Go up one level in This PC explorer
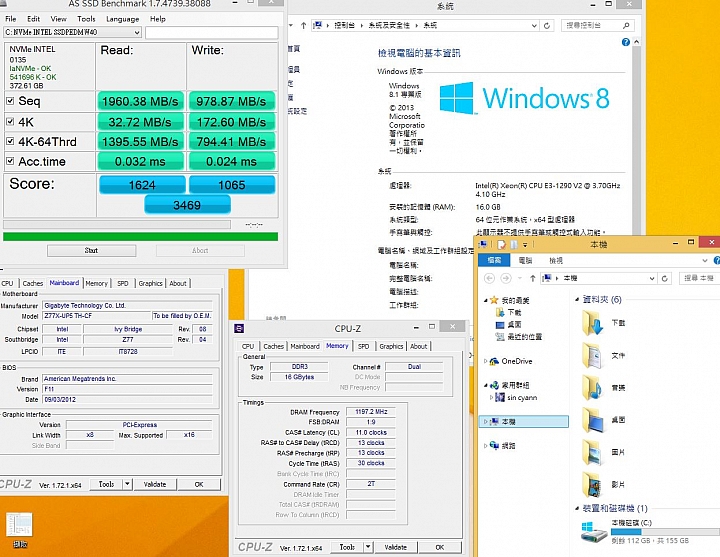 point(533,278)
